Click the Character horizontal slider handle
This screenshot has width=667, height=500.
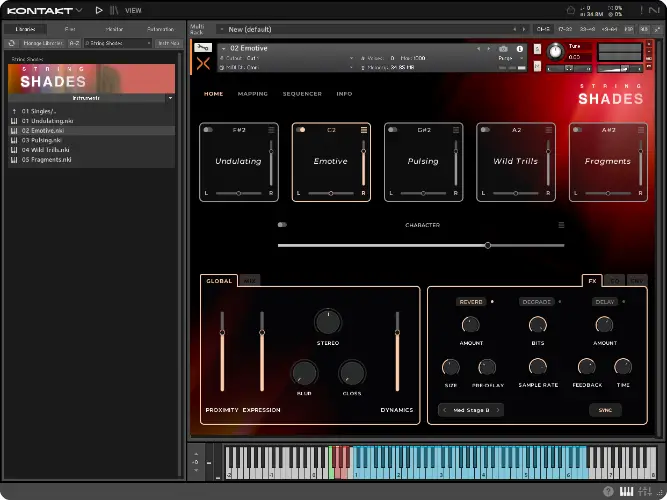487,245
